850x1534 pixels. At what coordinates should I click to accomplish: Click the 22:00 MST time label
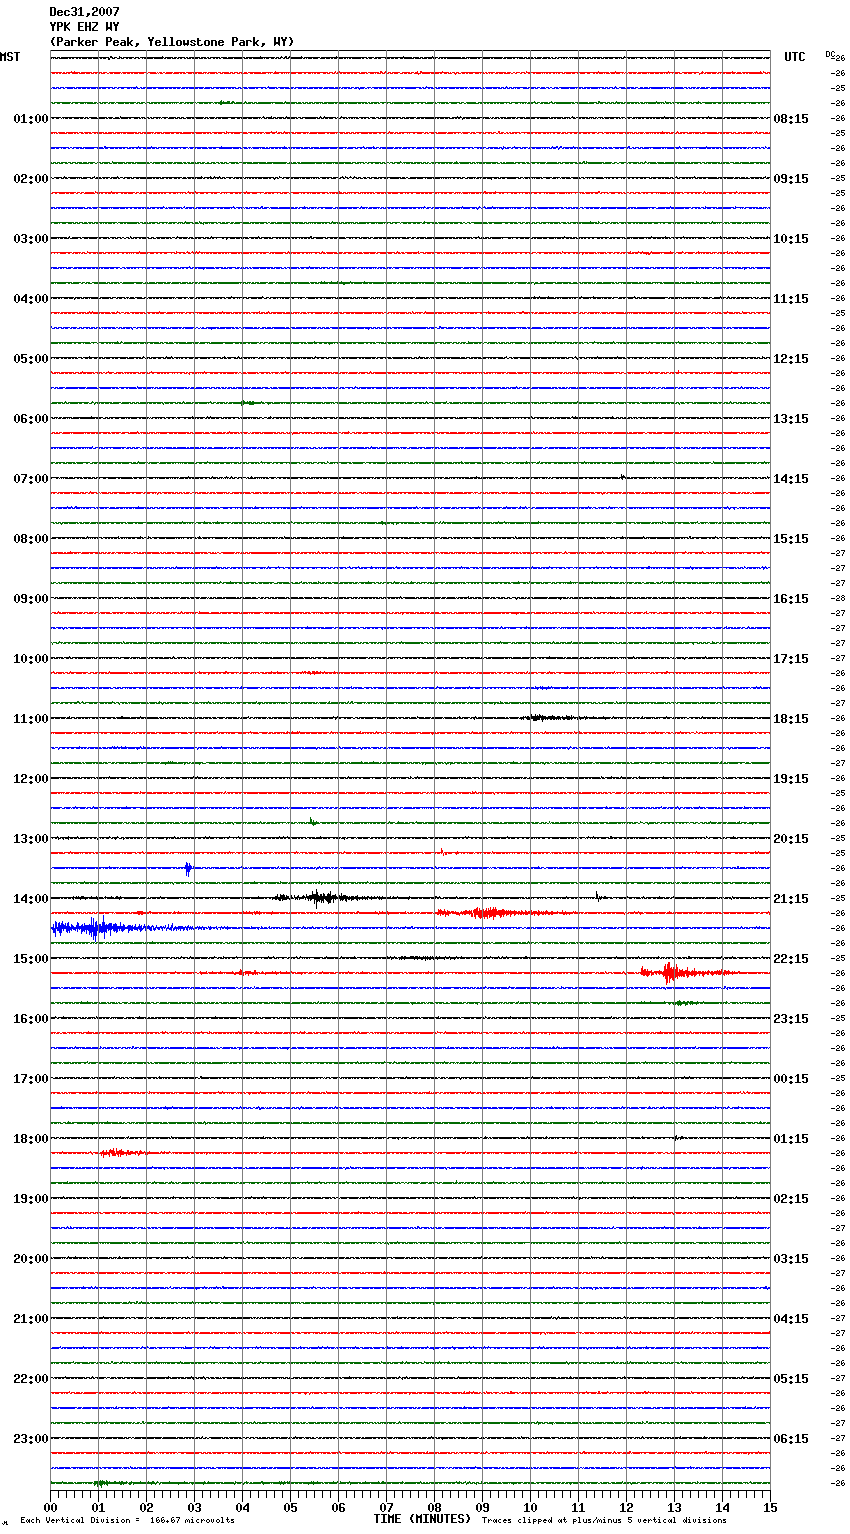30,1379
